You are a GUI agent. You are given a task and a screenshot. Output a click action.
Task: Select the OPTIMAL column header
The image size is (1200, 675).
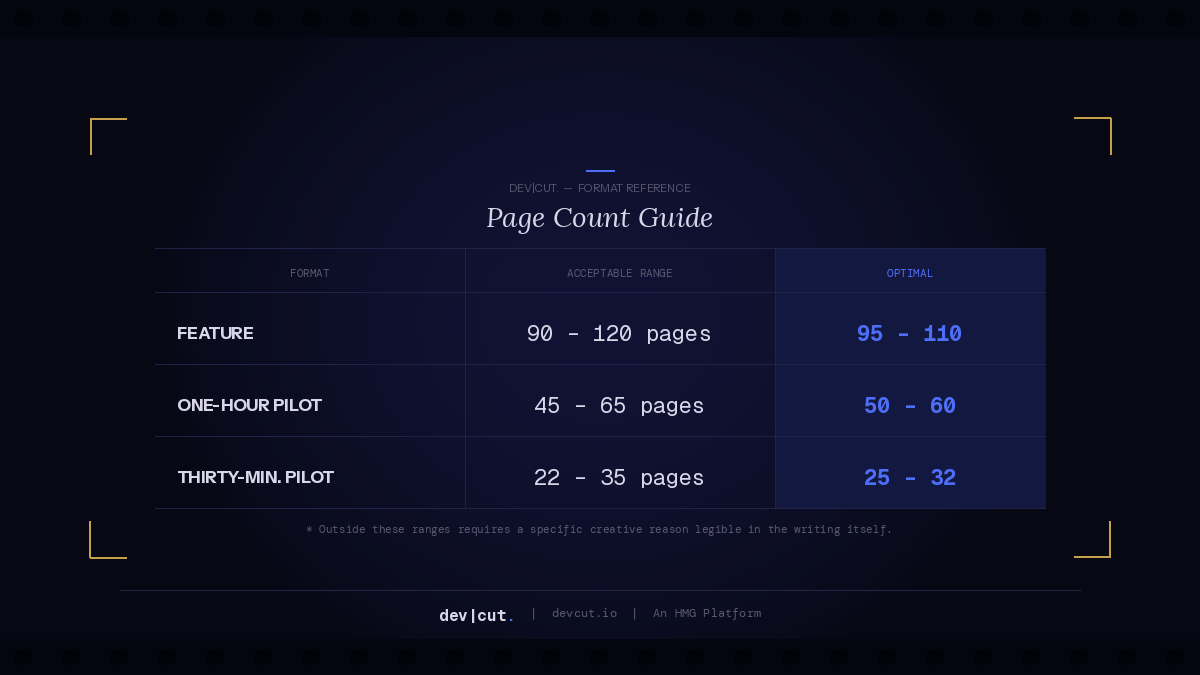point(910,273)
